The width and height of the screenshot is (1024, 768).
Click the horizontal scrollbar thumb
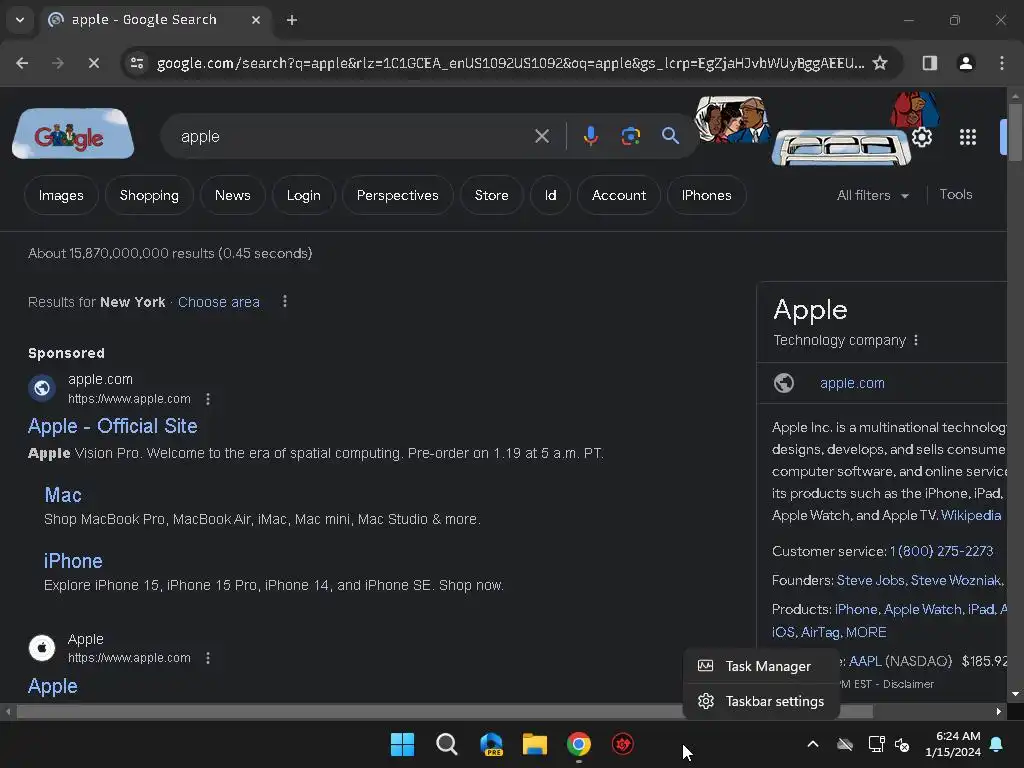444,711
